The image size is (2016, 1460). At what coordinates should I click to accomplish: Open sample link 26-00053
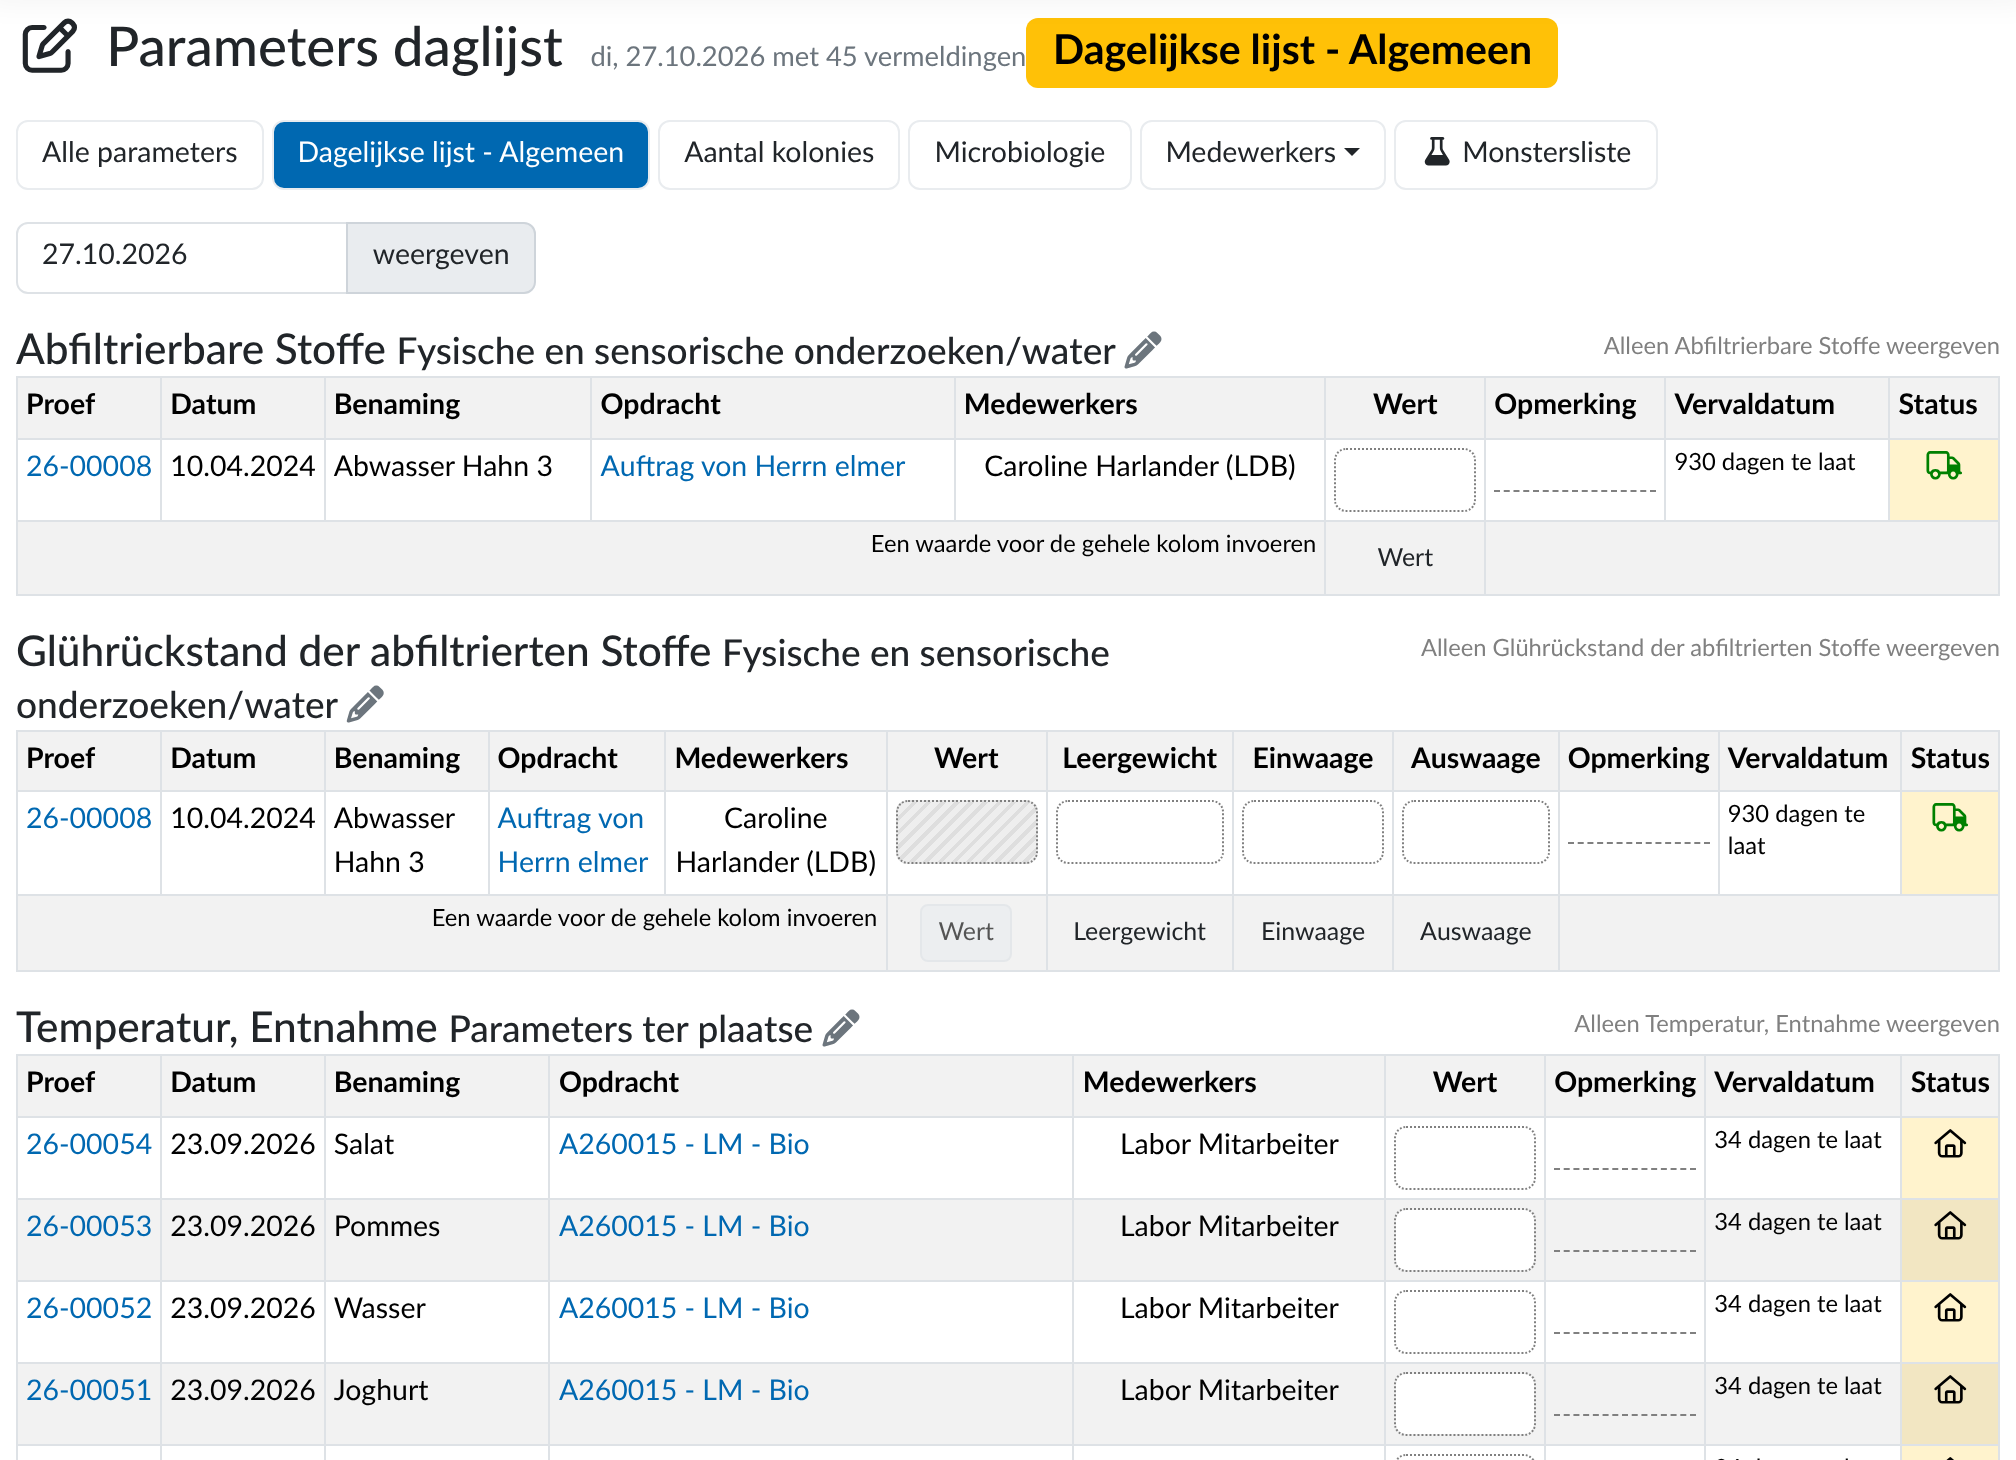(x=89, y=1226)
